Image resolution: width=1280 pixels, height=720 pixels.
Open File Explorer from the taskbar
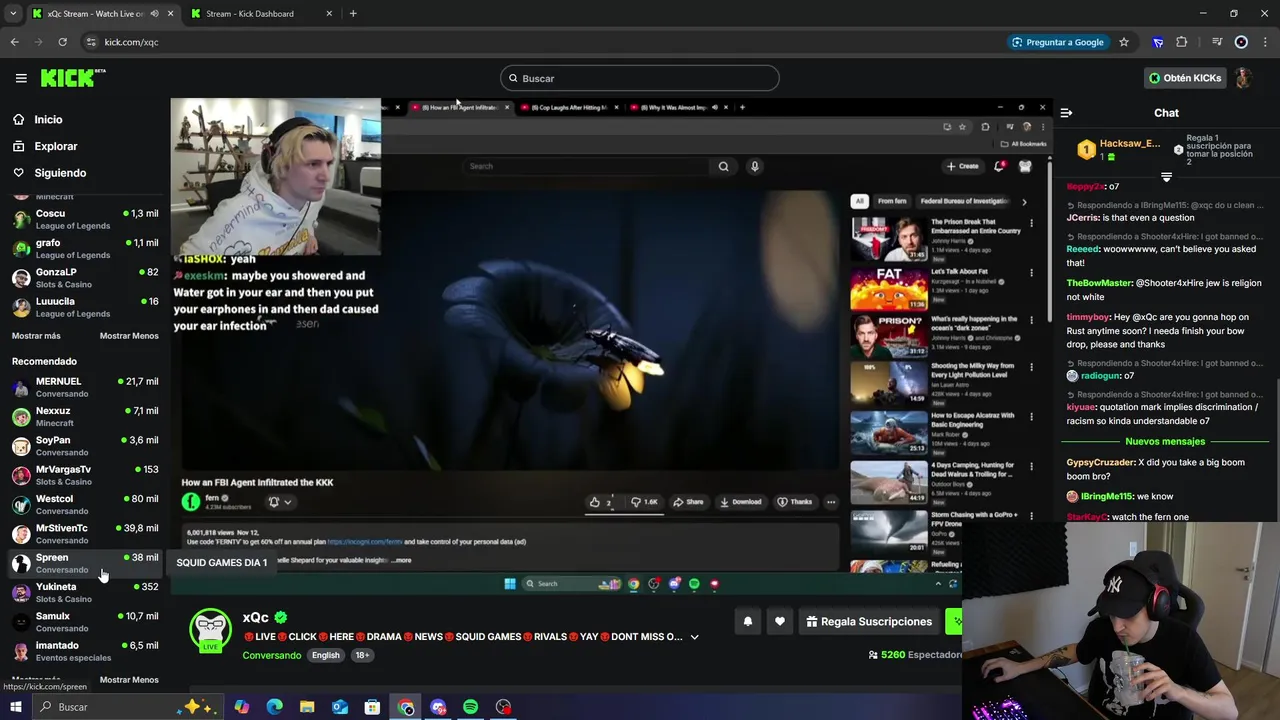pos(307,707)
